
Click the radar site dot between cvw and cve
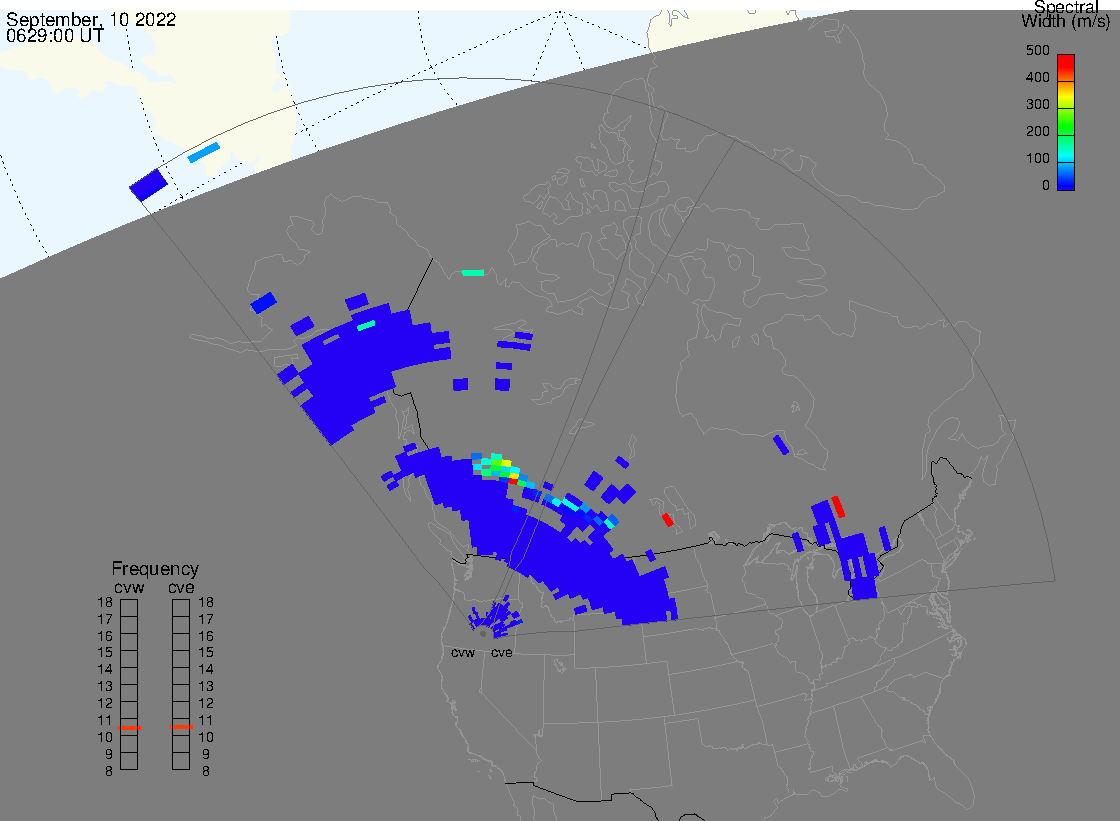pyautogui.click(x=484, y=634)
